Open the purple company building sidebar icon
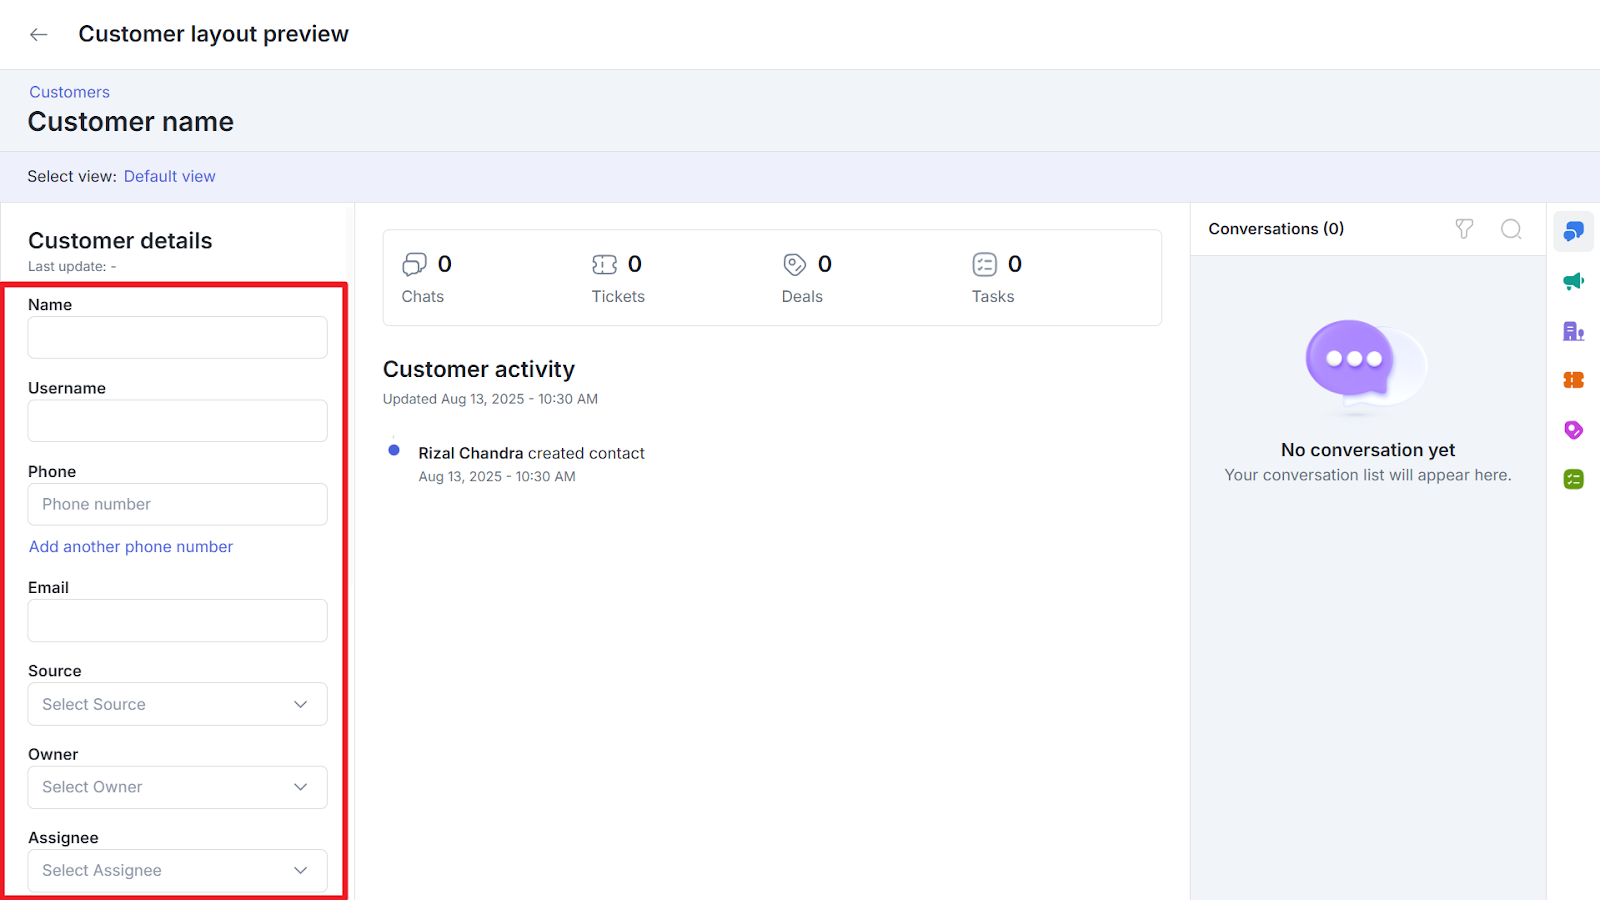1600x900 pixels. pos(1573,331)
